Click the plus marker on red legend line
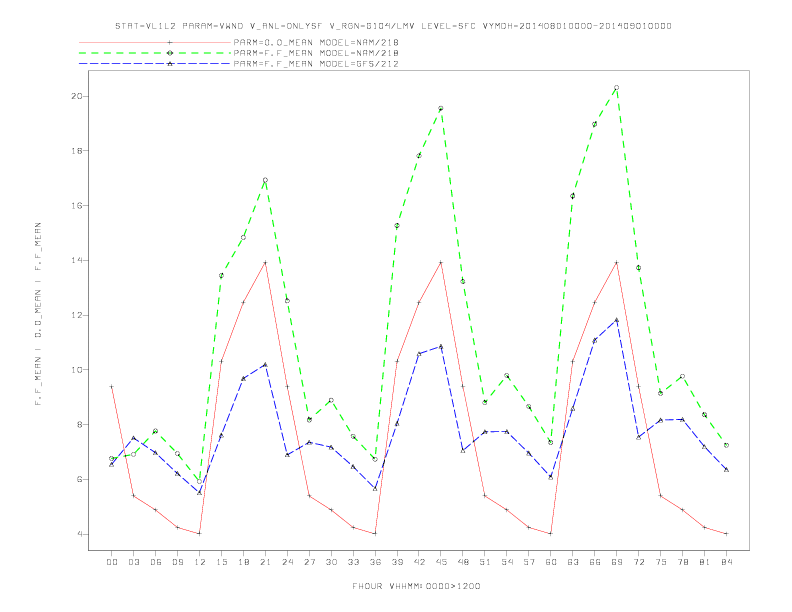Image resolution: width=792 pixels, height=612 pixels. point(170,42)
